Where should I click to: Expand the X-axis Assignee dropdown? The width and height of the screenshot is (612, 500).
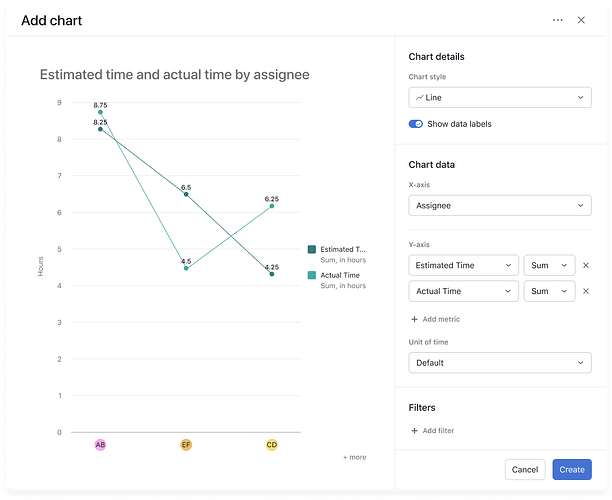coord(500,205)
